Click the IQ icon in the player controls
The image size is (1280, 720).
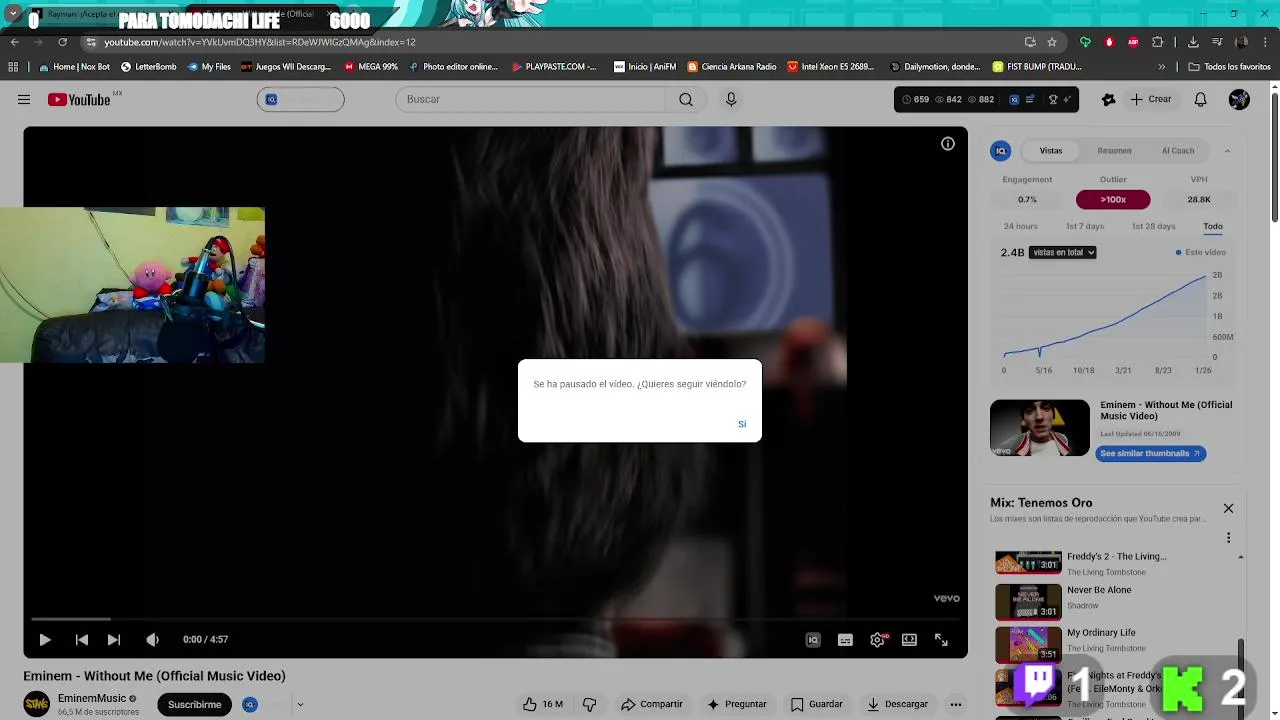[813, 640]
